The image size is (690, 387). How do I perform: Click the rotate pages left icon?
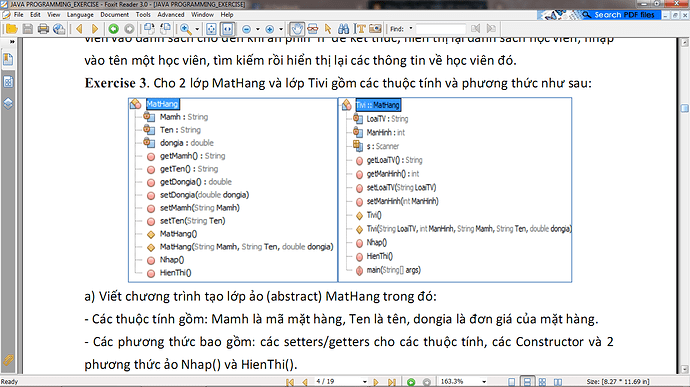[x=149, y=29]
